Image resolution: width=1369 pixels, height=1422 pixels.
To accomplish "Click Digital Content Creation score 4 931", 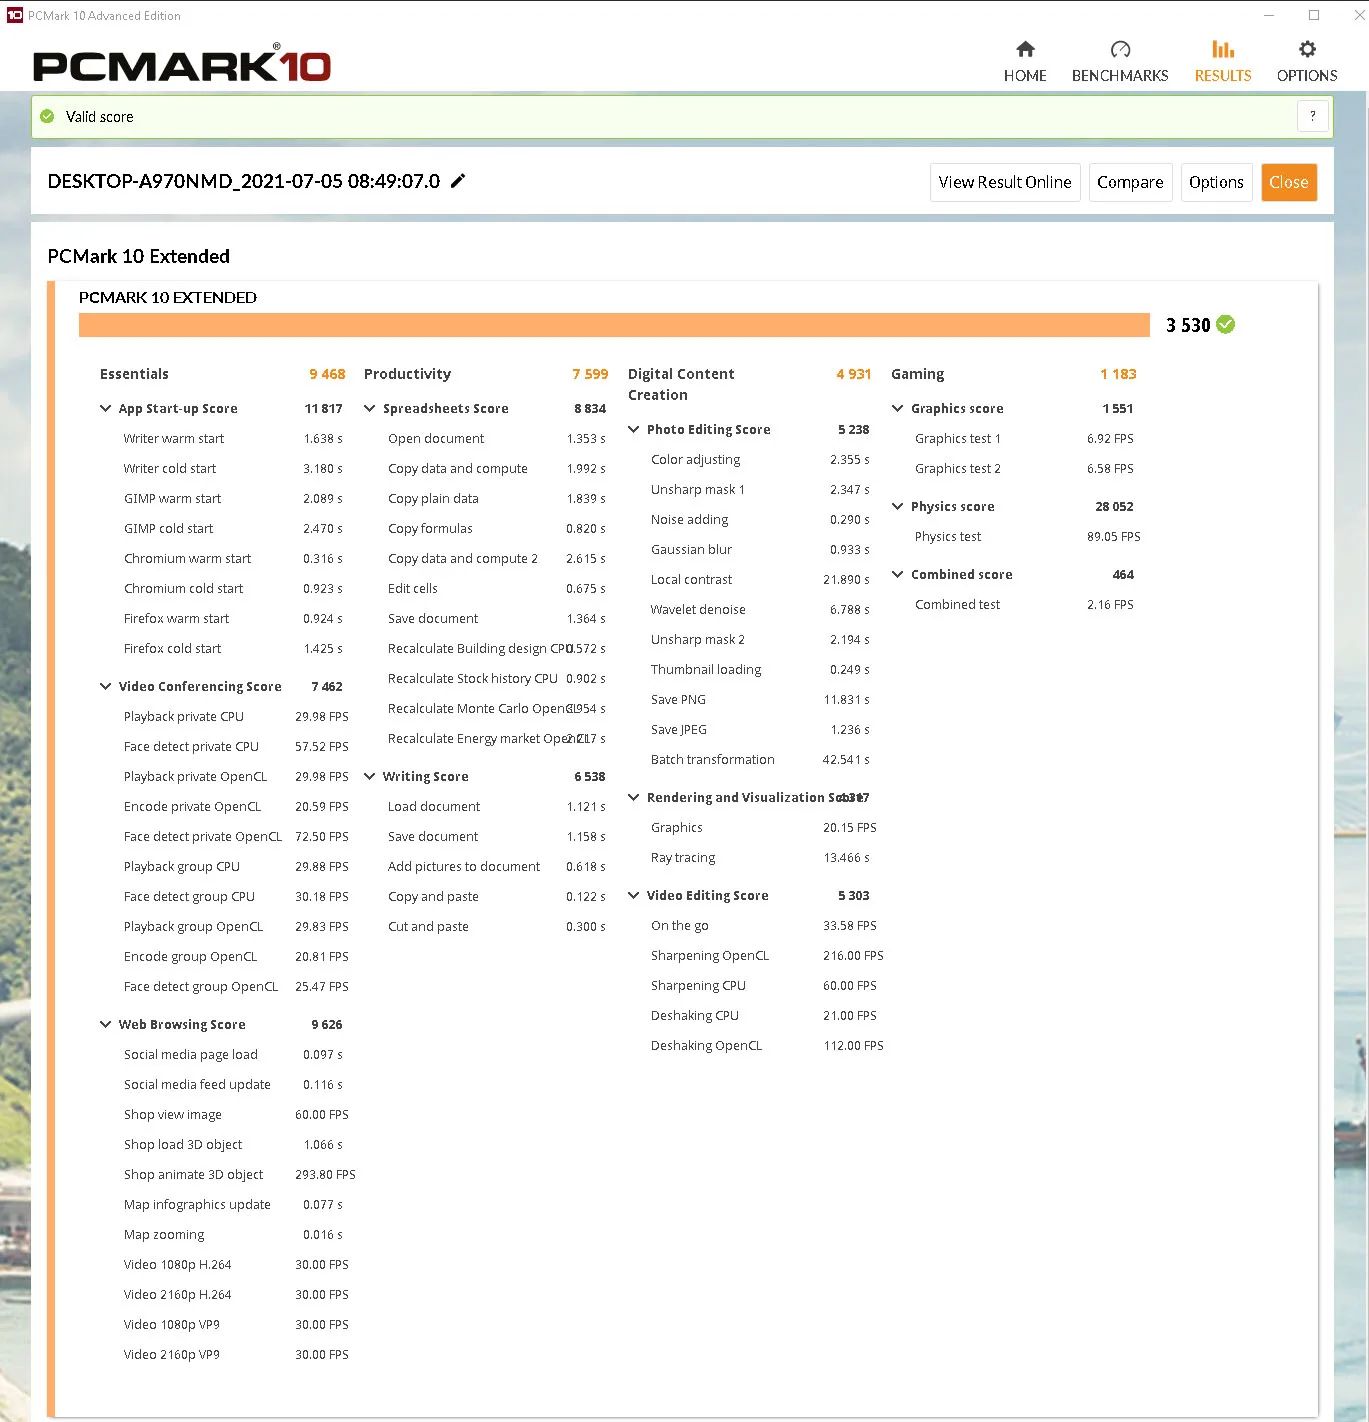I will [854, 374].
